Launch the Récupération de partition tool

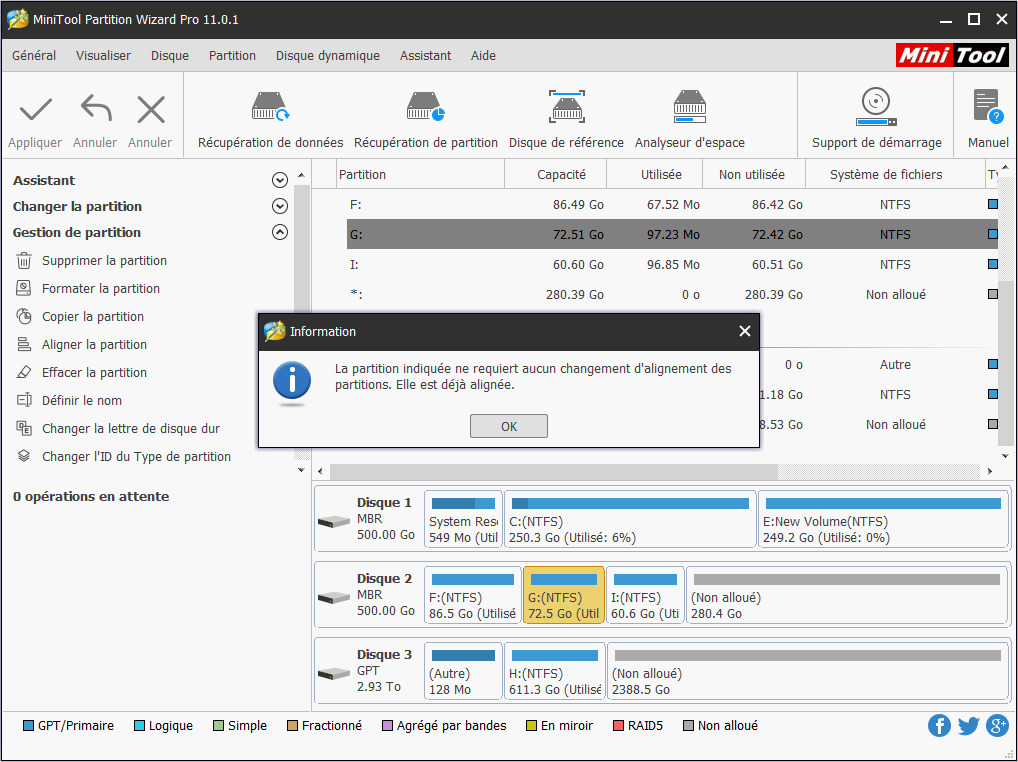tap(426, 115)
